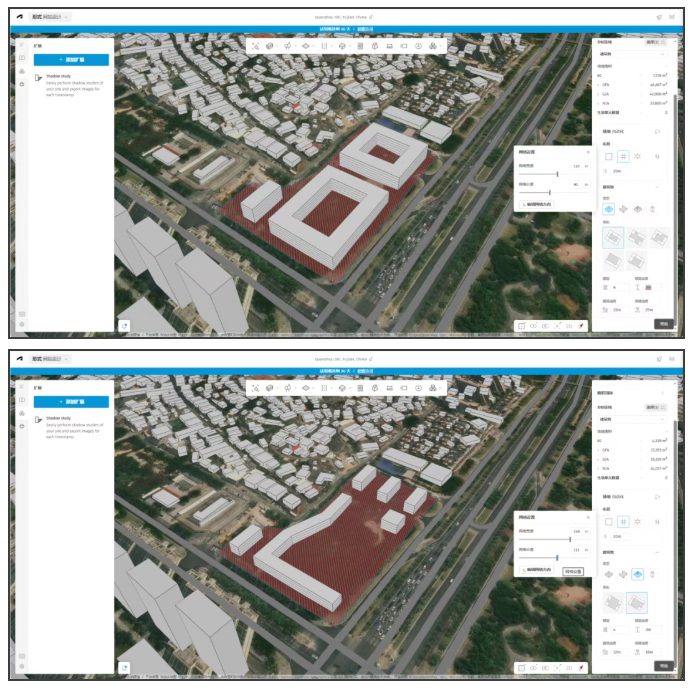Select the buildings cube tool in the upper toolbar
The image size is (697, 690).
(269, 46)
